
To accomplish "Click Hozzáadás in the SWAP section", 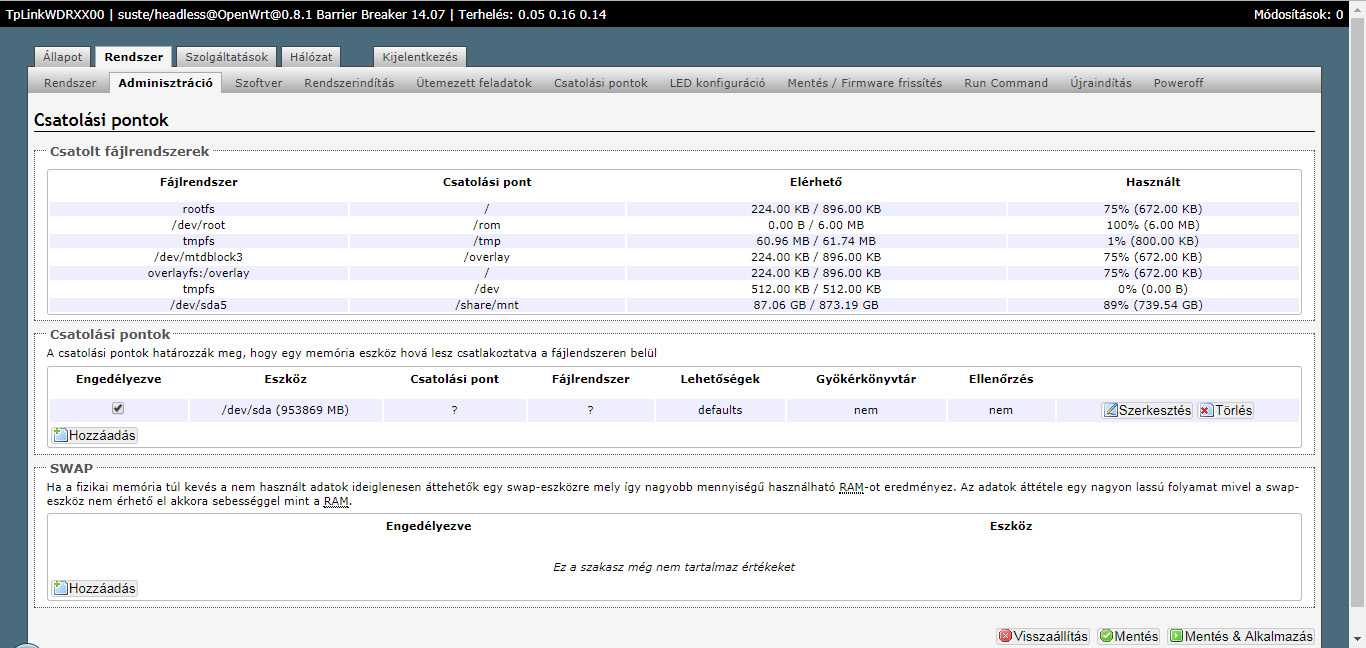I will (x=94, y=588).
